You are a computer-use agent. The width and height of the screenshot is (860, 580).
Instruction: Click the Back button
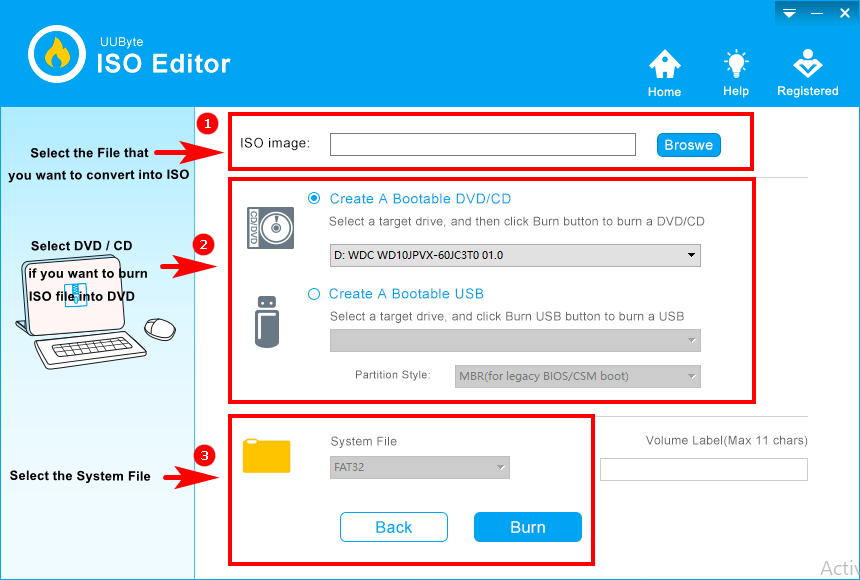click(394, 527)
